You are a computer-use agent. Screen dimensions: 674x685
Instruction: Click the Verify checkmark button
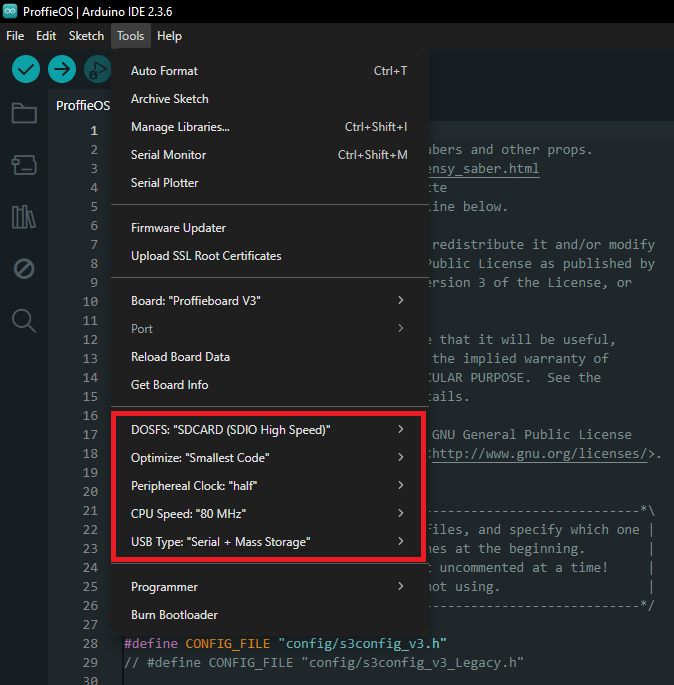pos(26,69)
